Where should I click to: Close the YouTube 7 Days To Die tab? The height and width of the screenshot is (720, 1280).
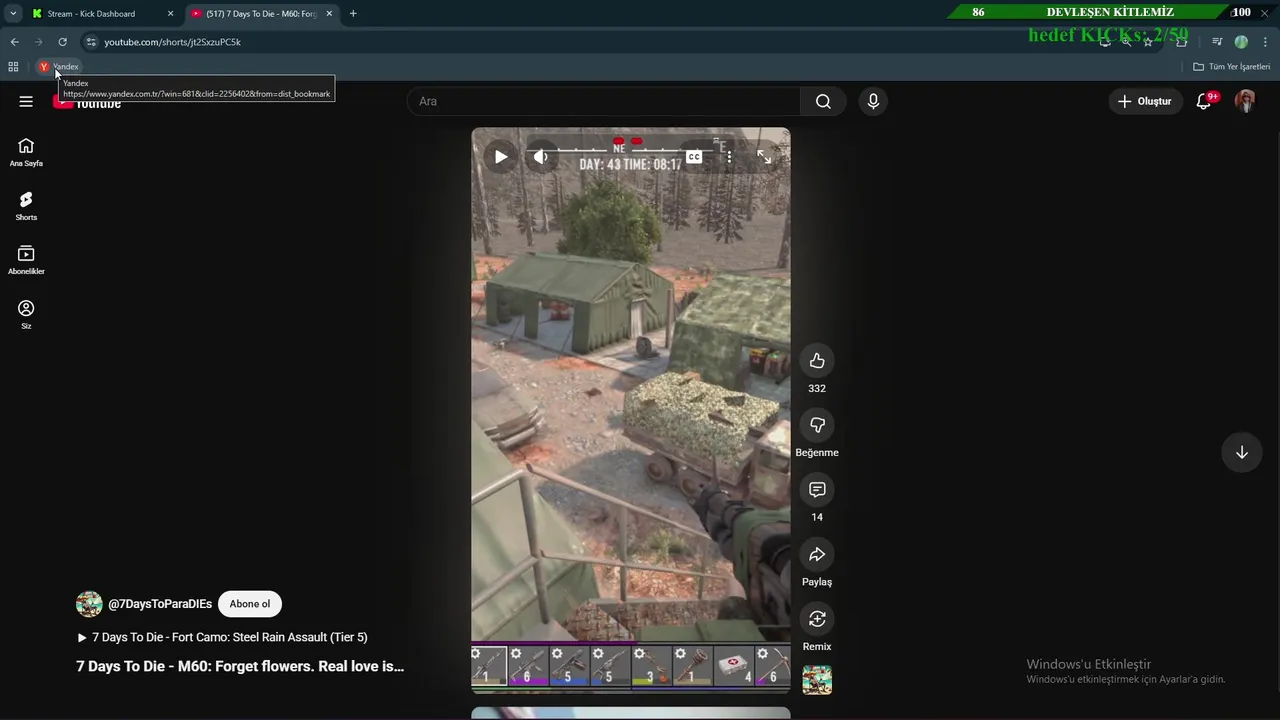[329, 14]
